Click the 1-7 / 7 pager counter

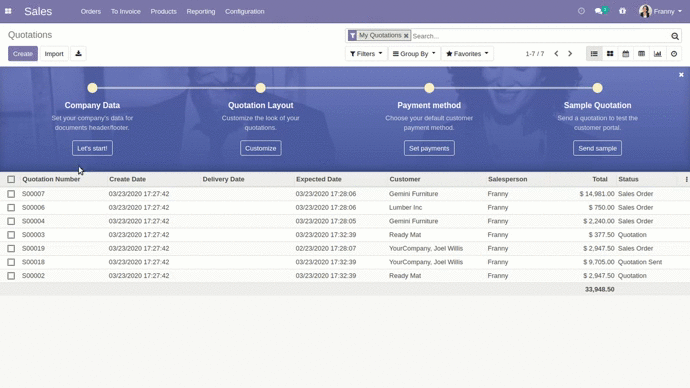(x=535, y=54)
